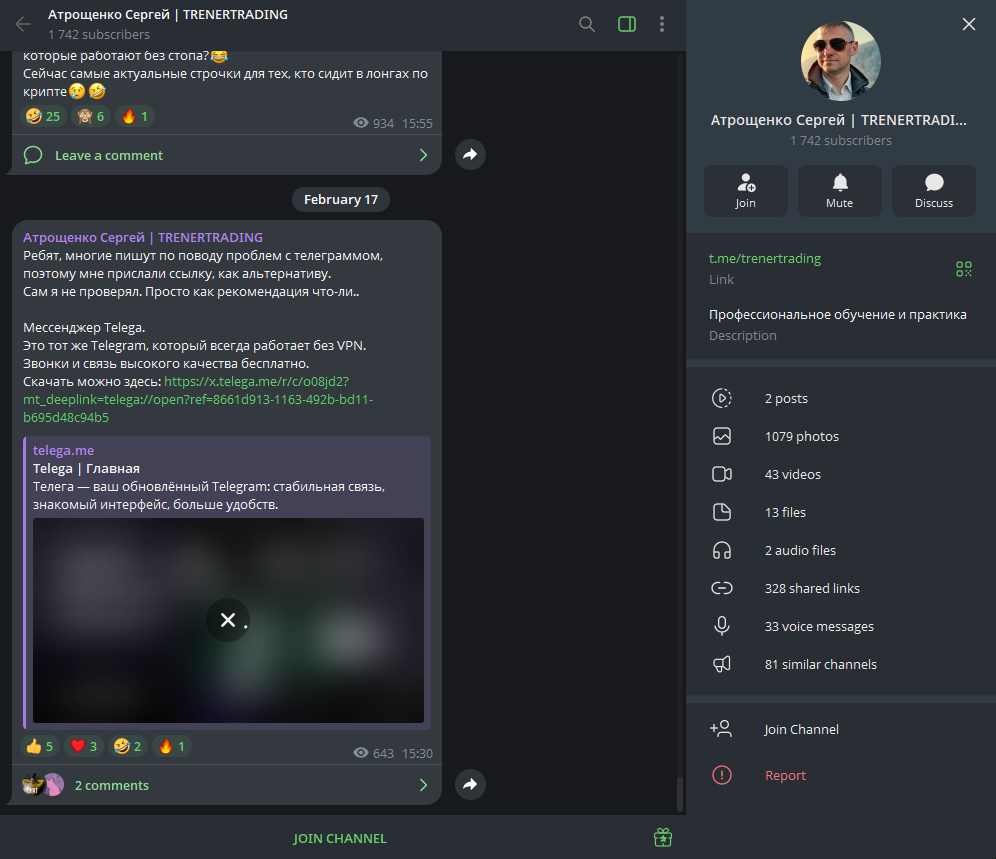
Task: Show the channel QR code
Action: click(964, 269)
